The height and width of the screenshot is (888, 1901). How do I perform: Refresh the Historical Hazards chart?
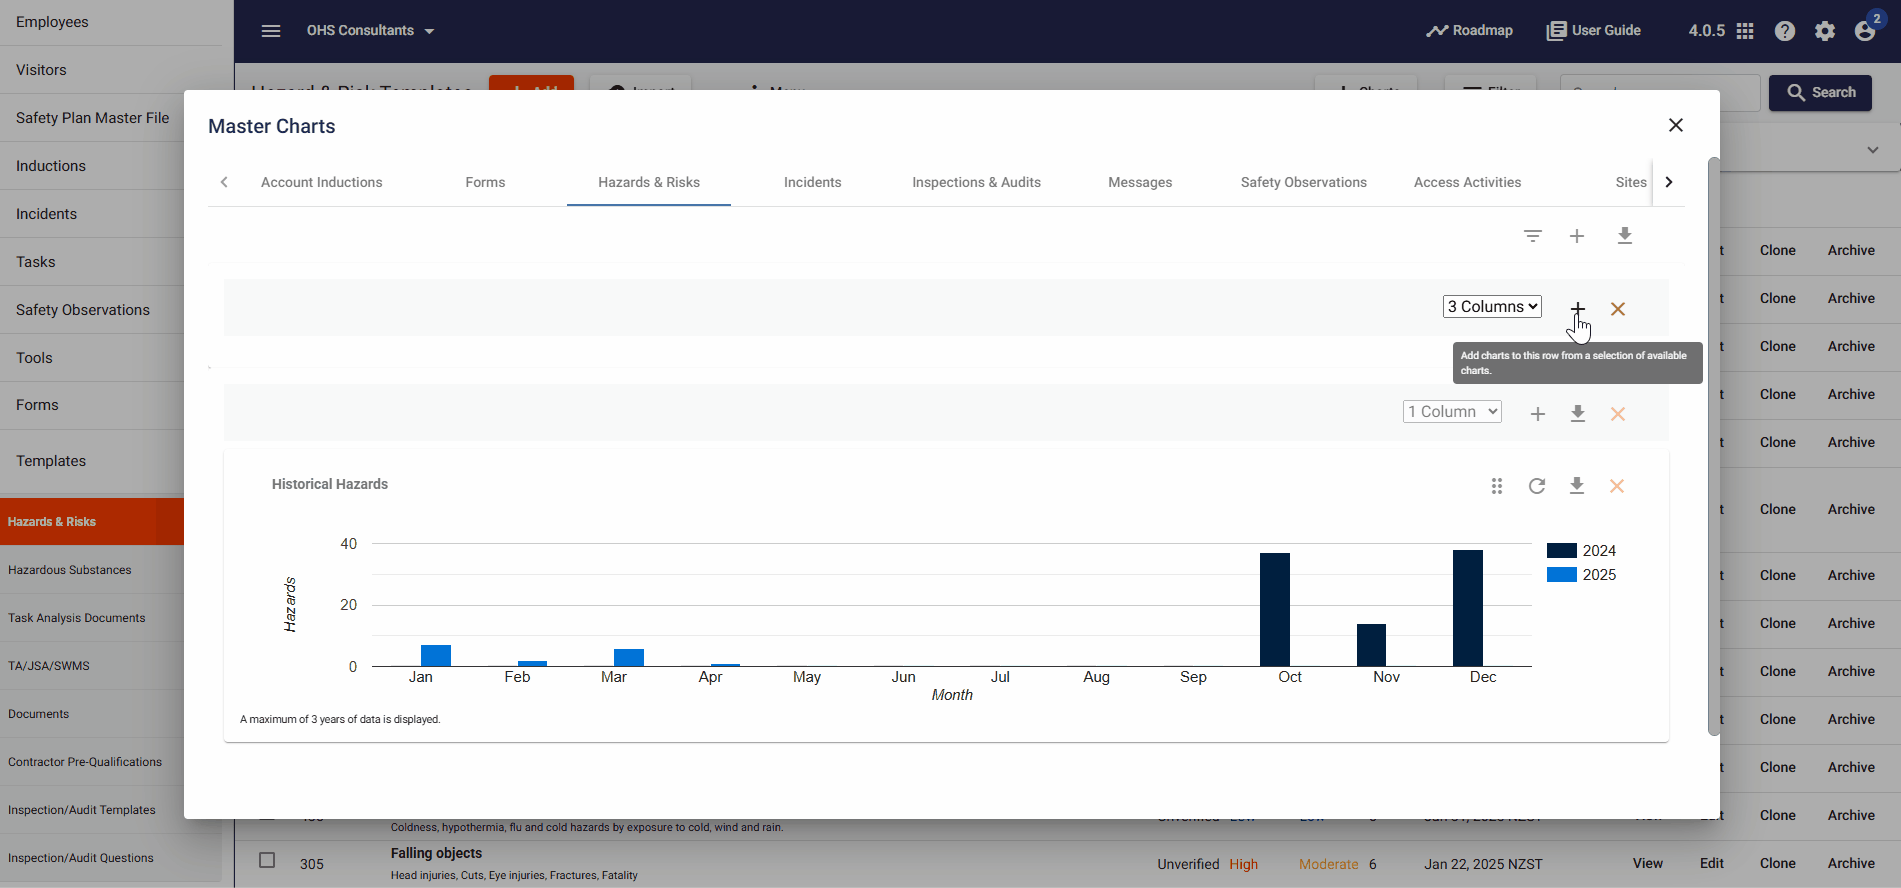[1537, 486]
